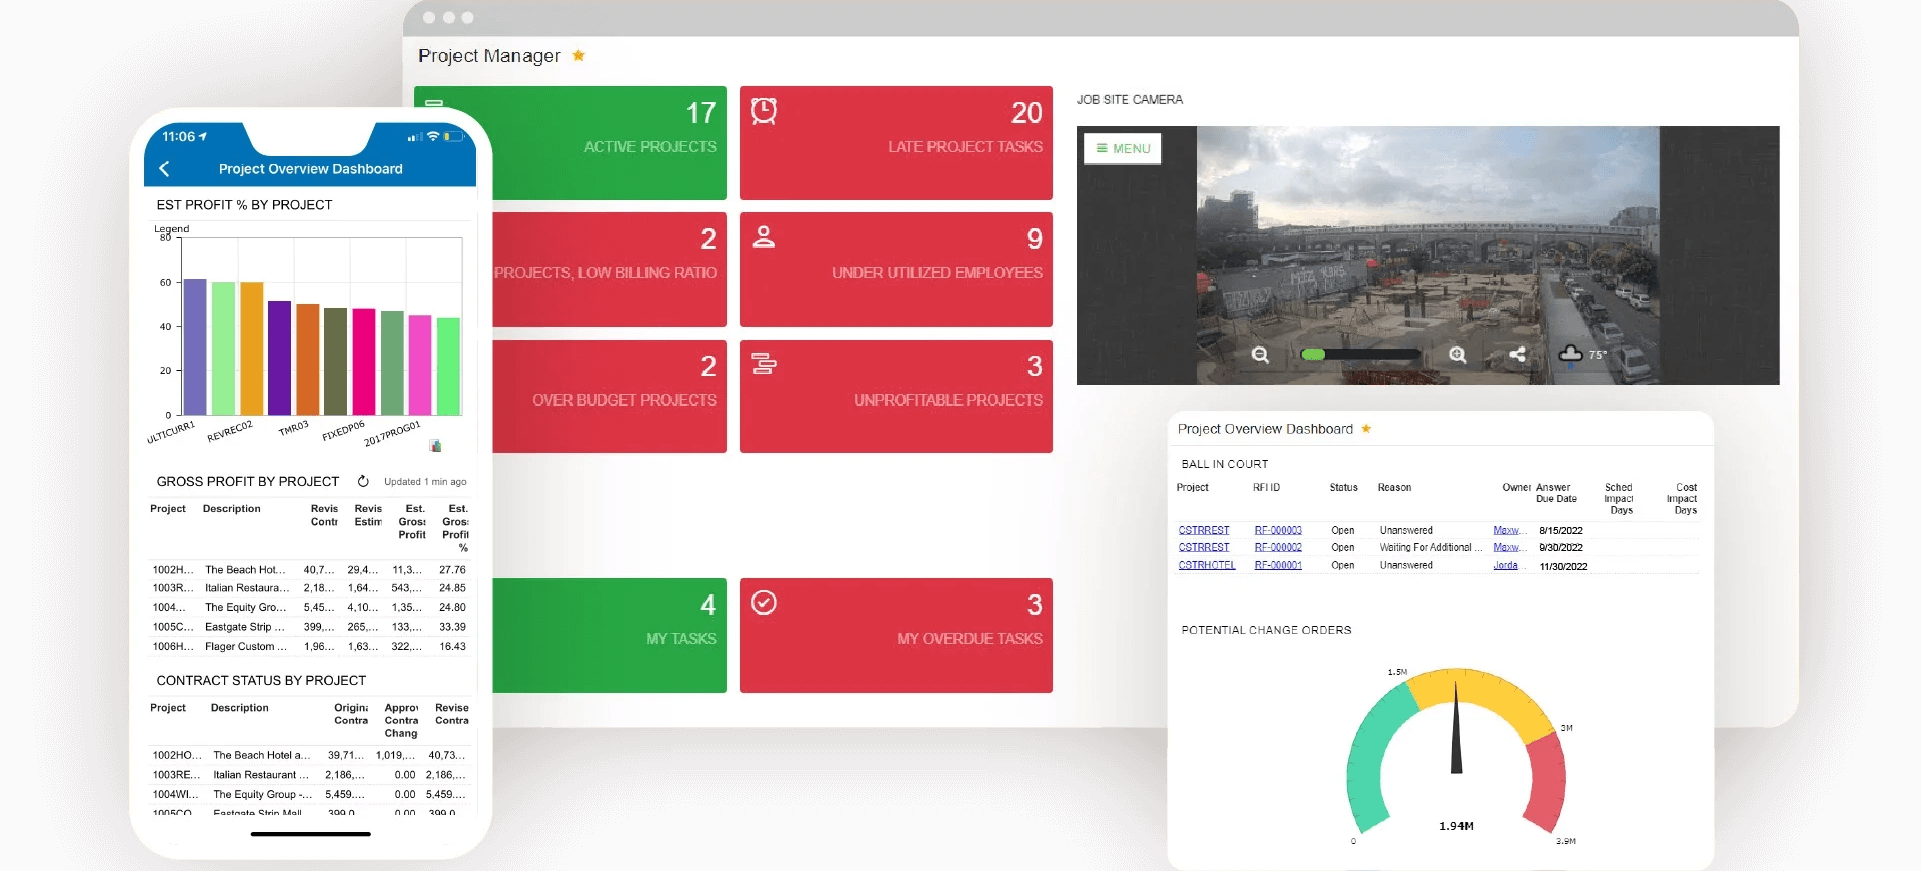Toggle the Project Overview Dashboard favorite star
The width and height of the screenshot is (1921, 871).
coord(1366,429)
